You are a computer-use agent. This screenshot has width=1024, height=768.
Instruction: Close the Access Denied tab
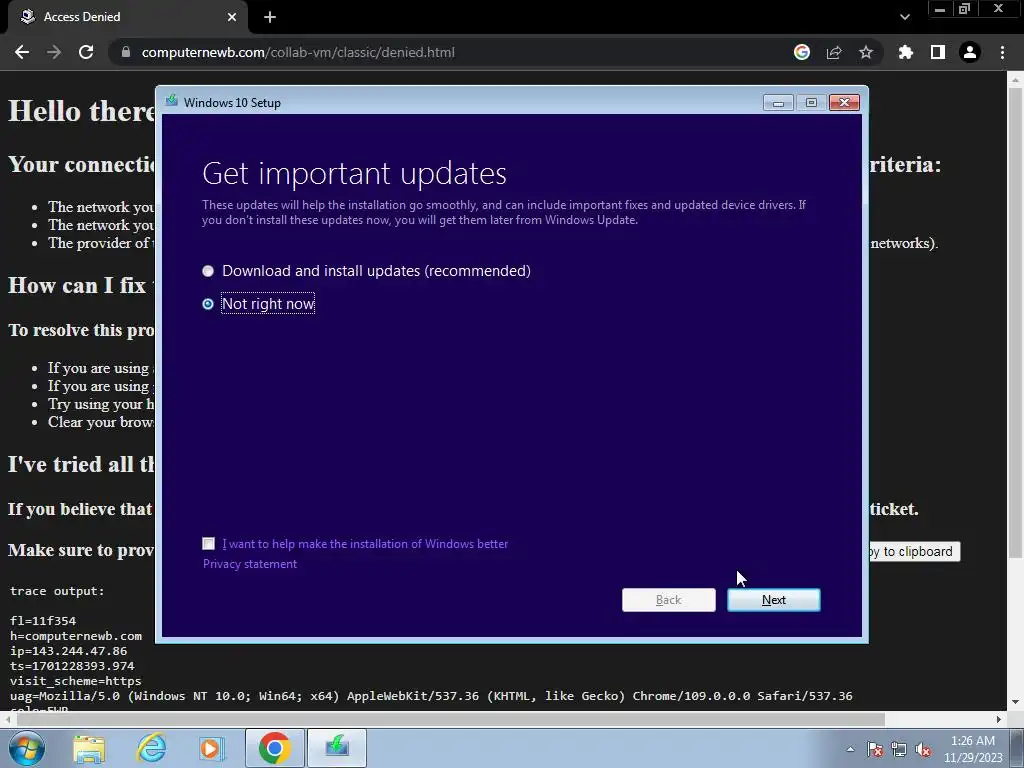click(x=232, y=17)
